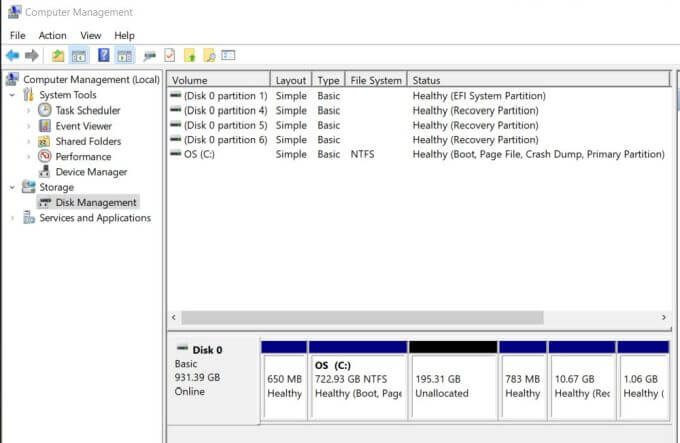Sort by the Layout column header
Screen dimensions: 680x443
pyautogui.click(x=291, y=80)
